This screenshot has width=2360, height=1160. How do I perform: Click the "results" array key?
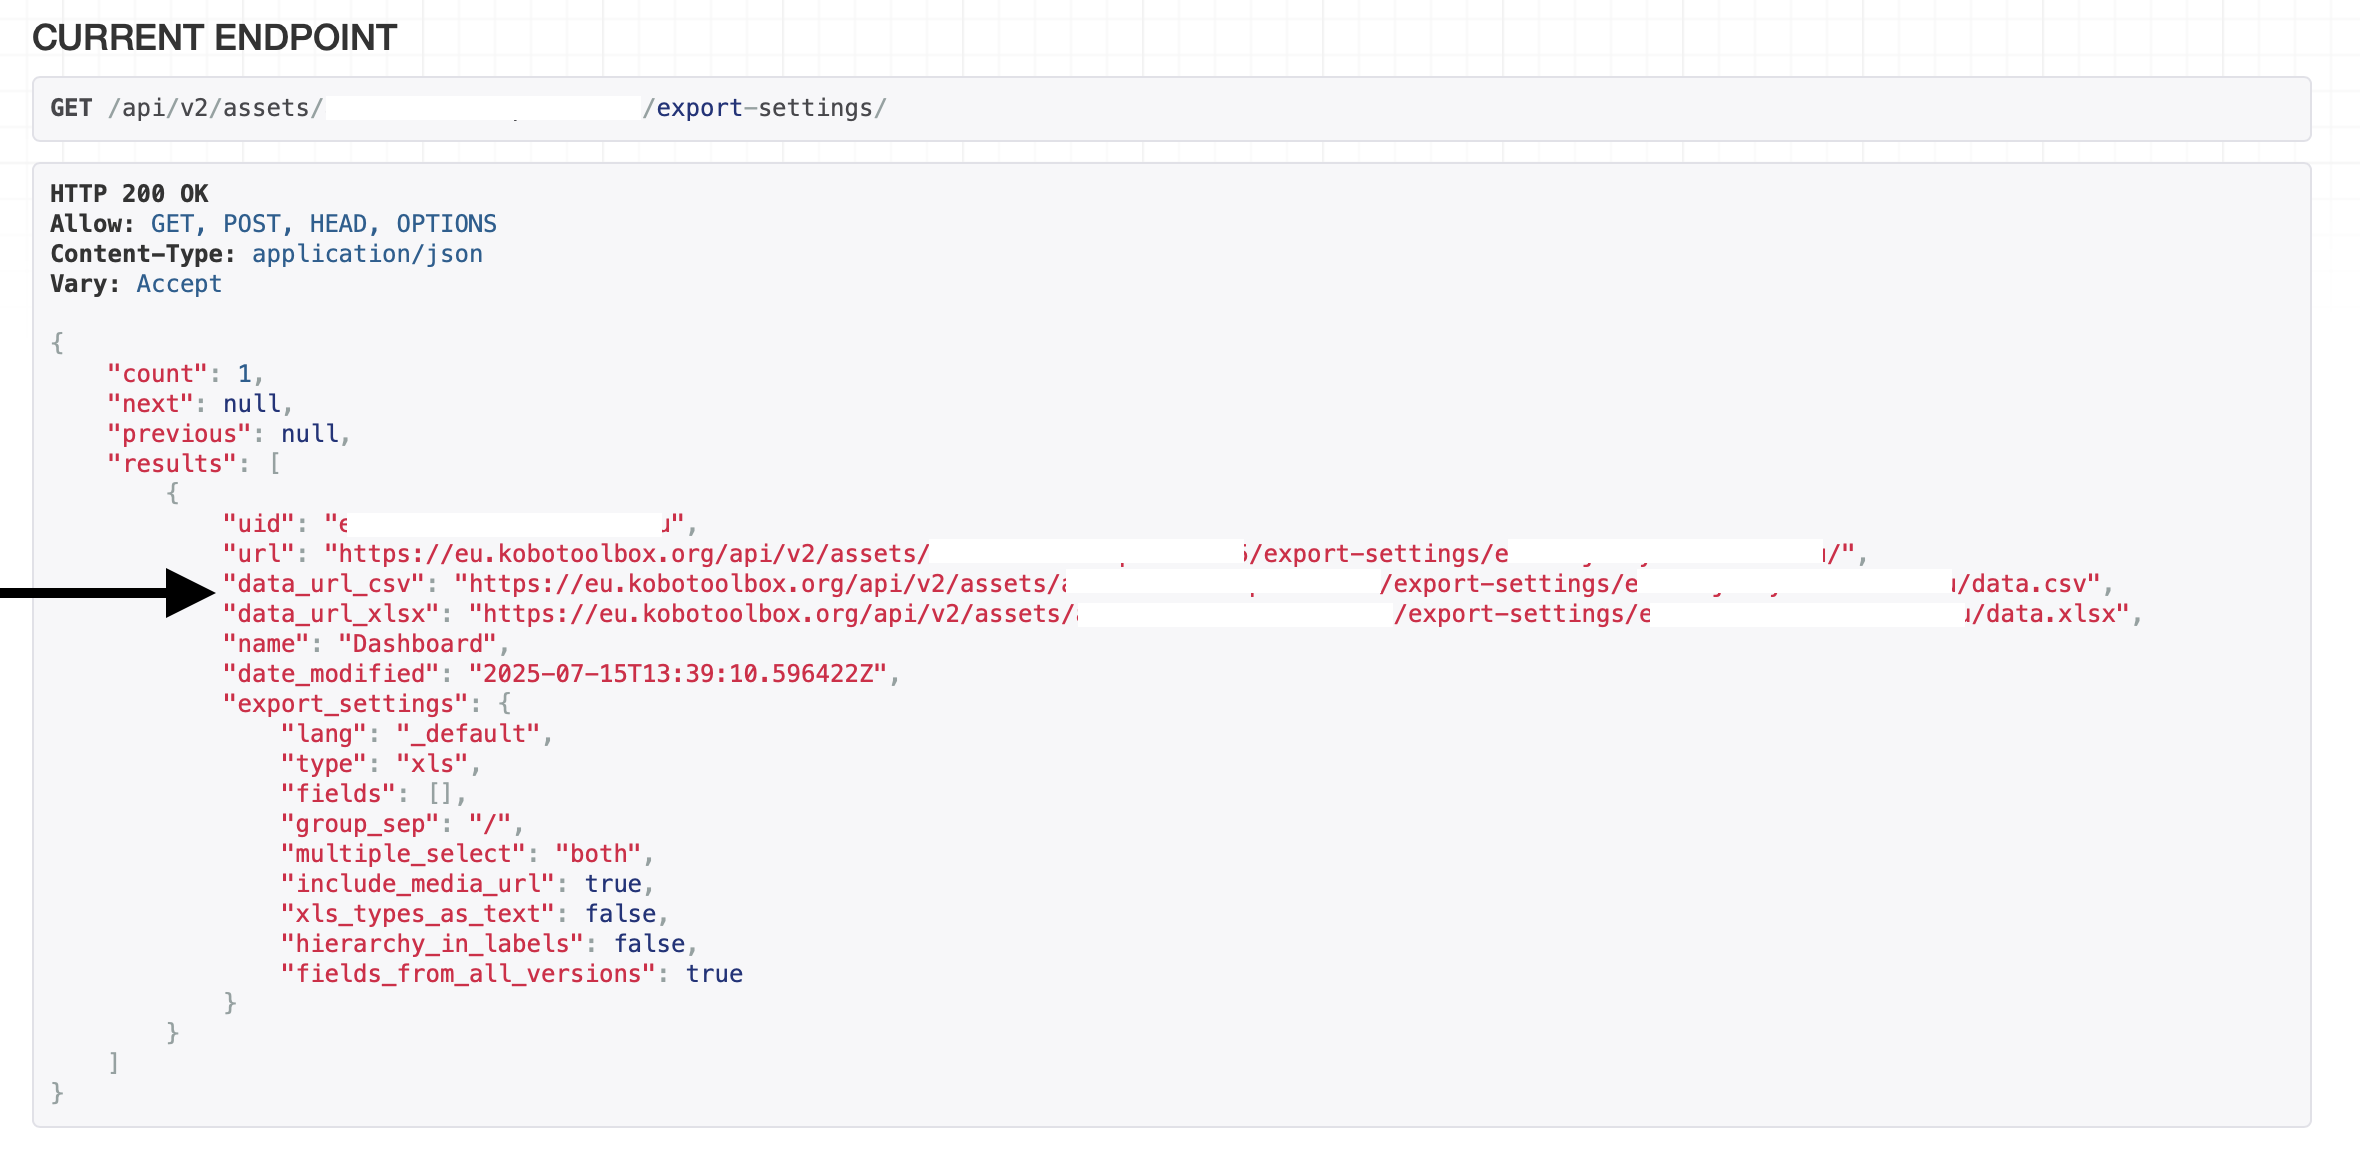171,464
